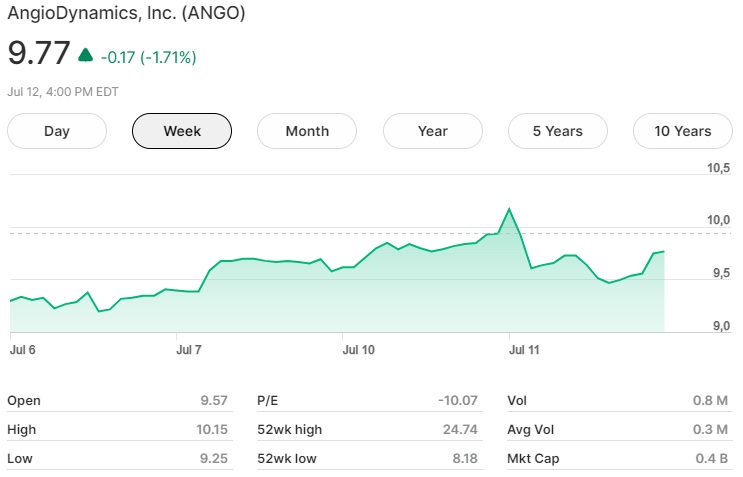Click the P/E value -10.07
This screenshot has width=743, height=477.
pyautogui.click(x=458, y=401)
